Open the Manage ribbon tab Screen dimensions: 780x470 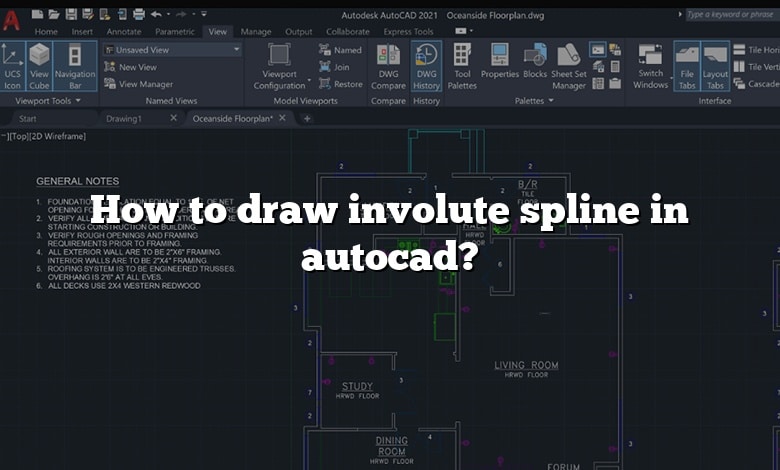click(256, 31)
